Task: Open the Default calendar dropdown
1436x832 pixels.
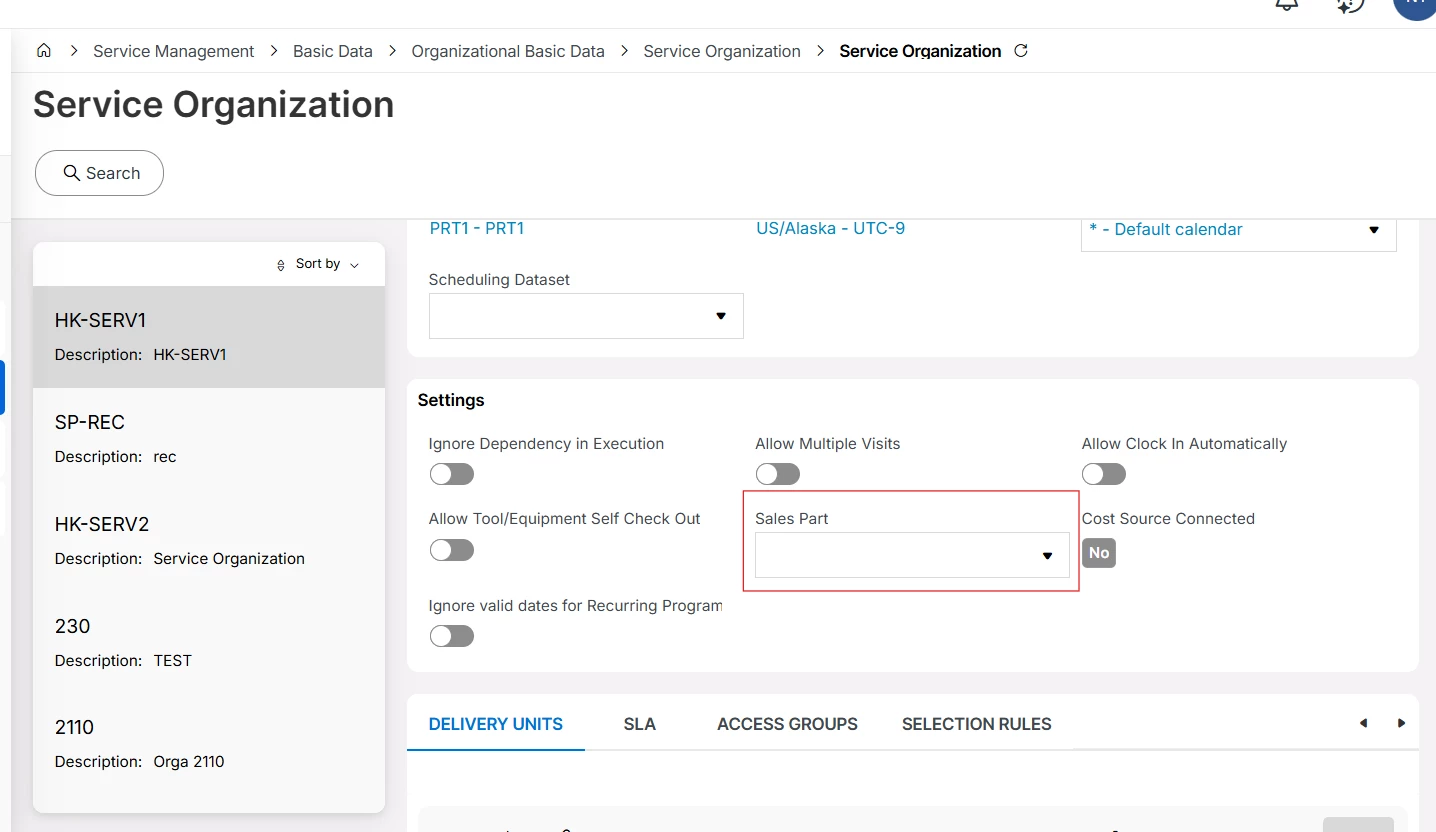Action: pyautogui.click(x=1238, y=230)
